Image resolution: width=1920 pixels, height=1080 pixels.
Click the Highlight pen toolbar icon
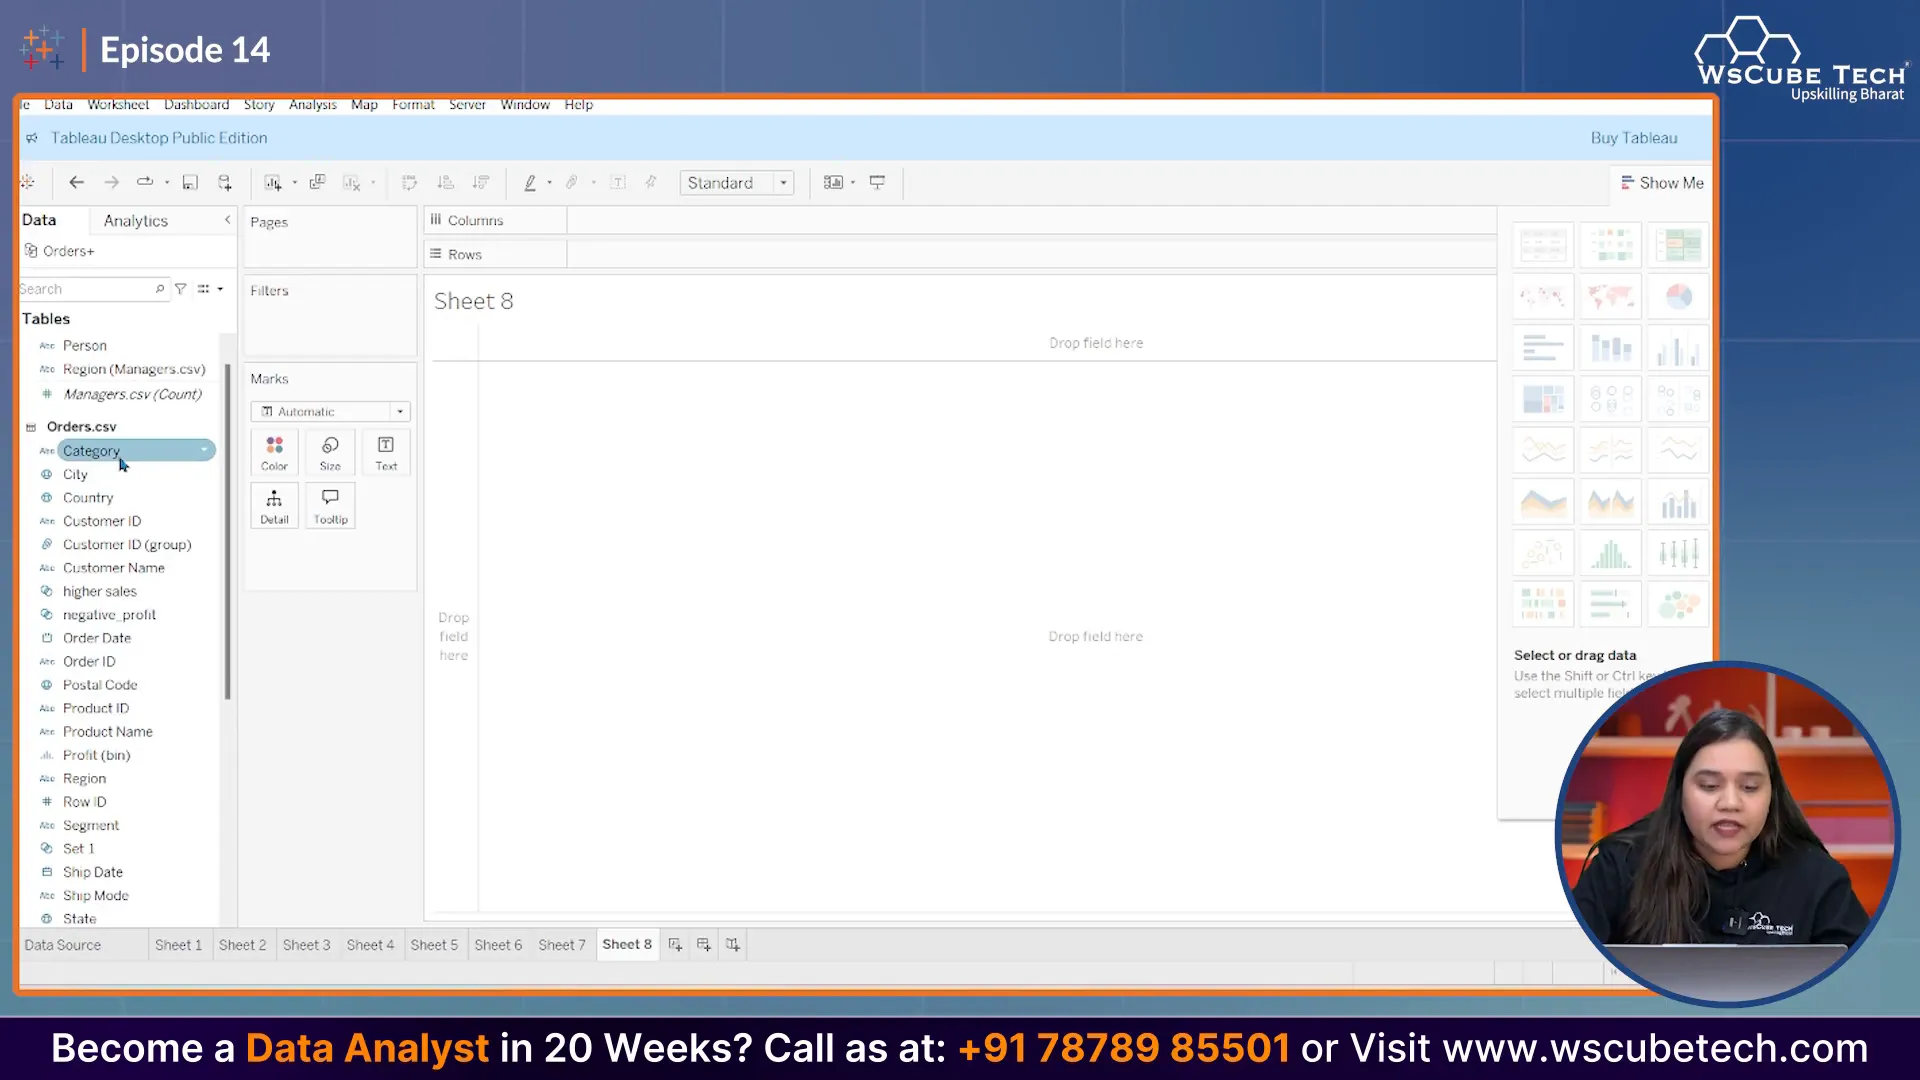(x=530, y=182)
